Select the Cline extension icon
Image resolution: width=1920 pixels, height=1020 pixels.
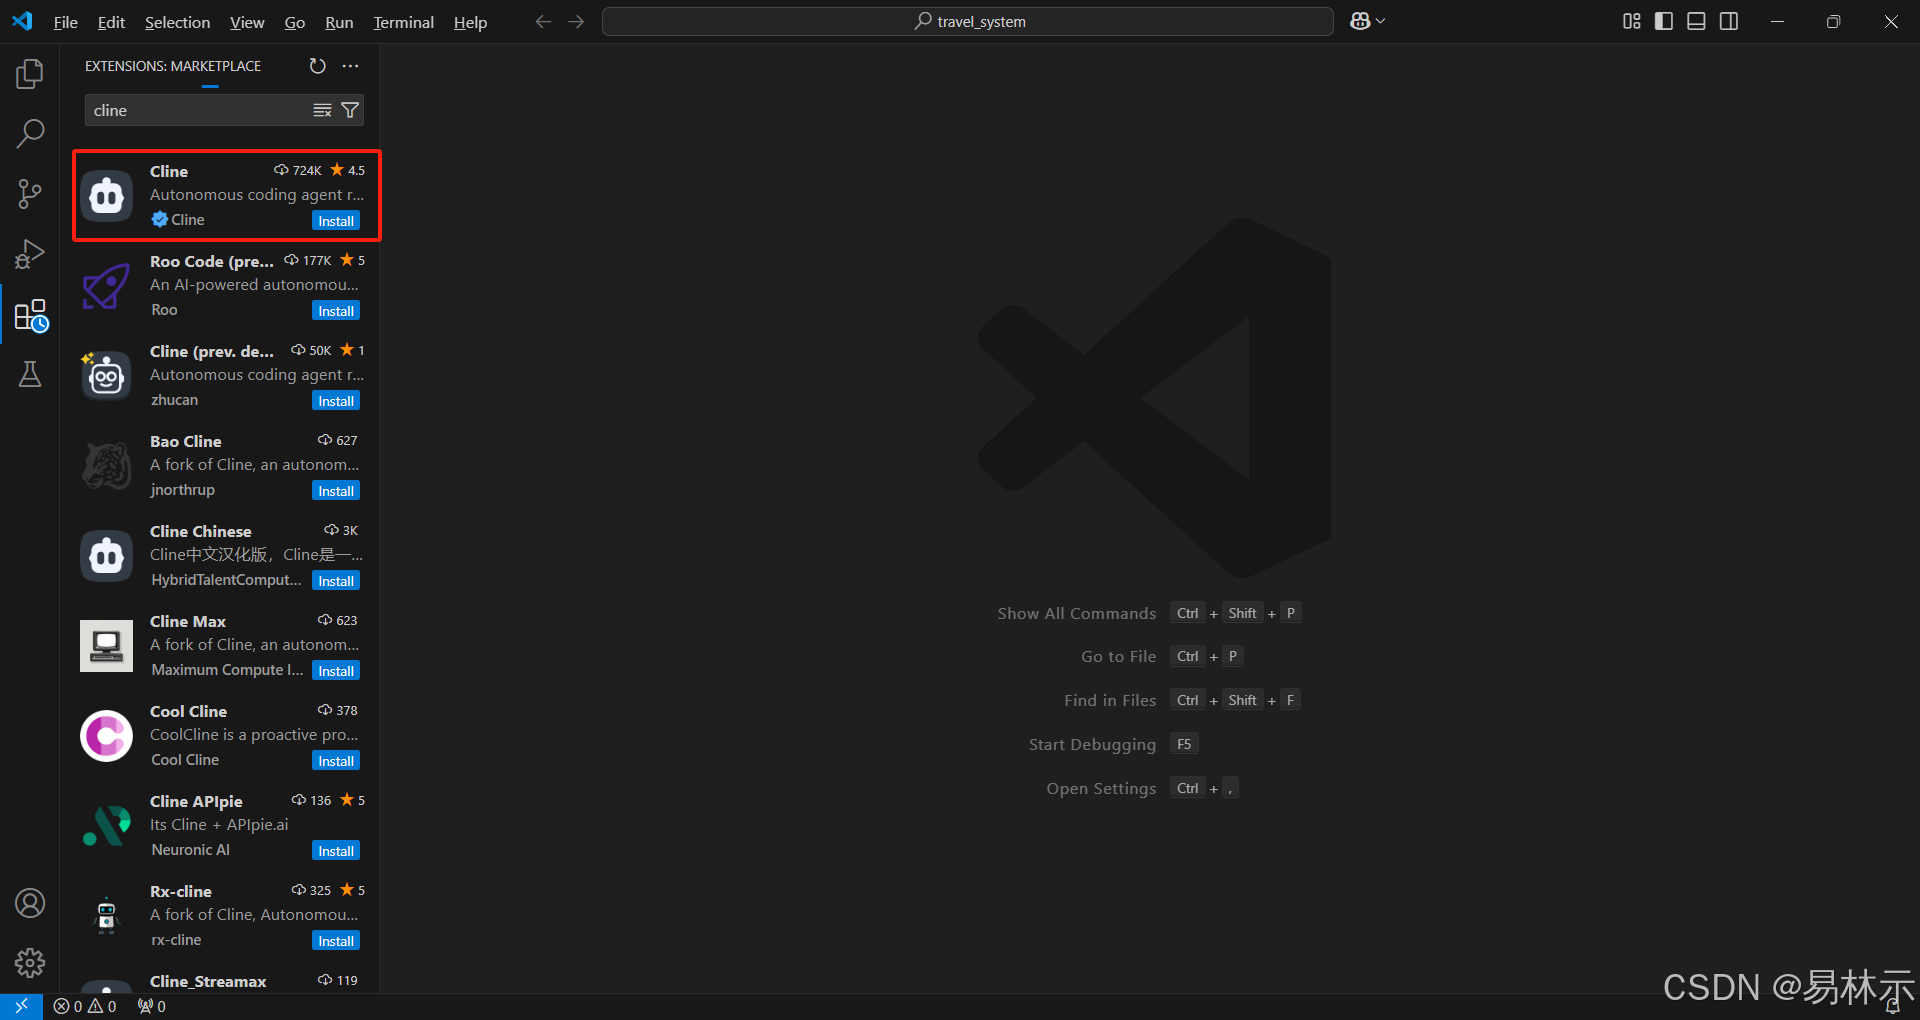point(106,195)
